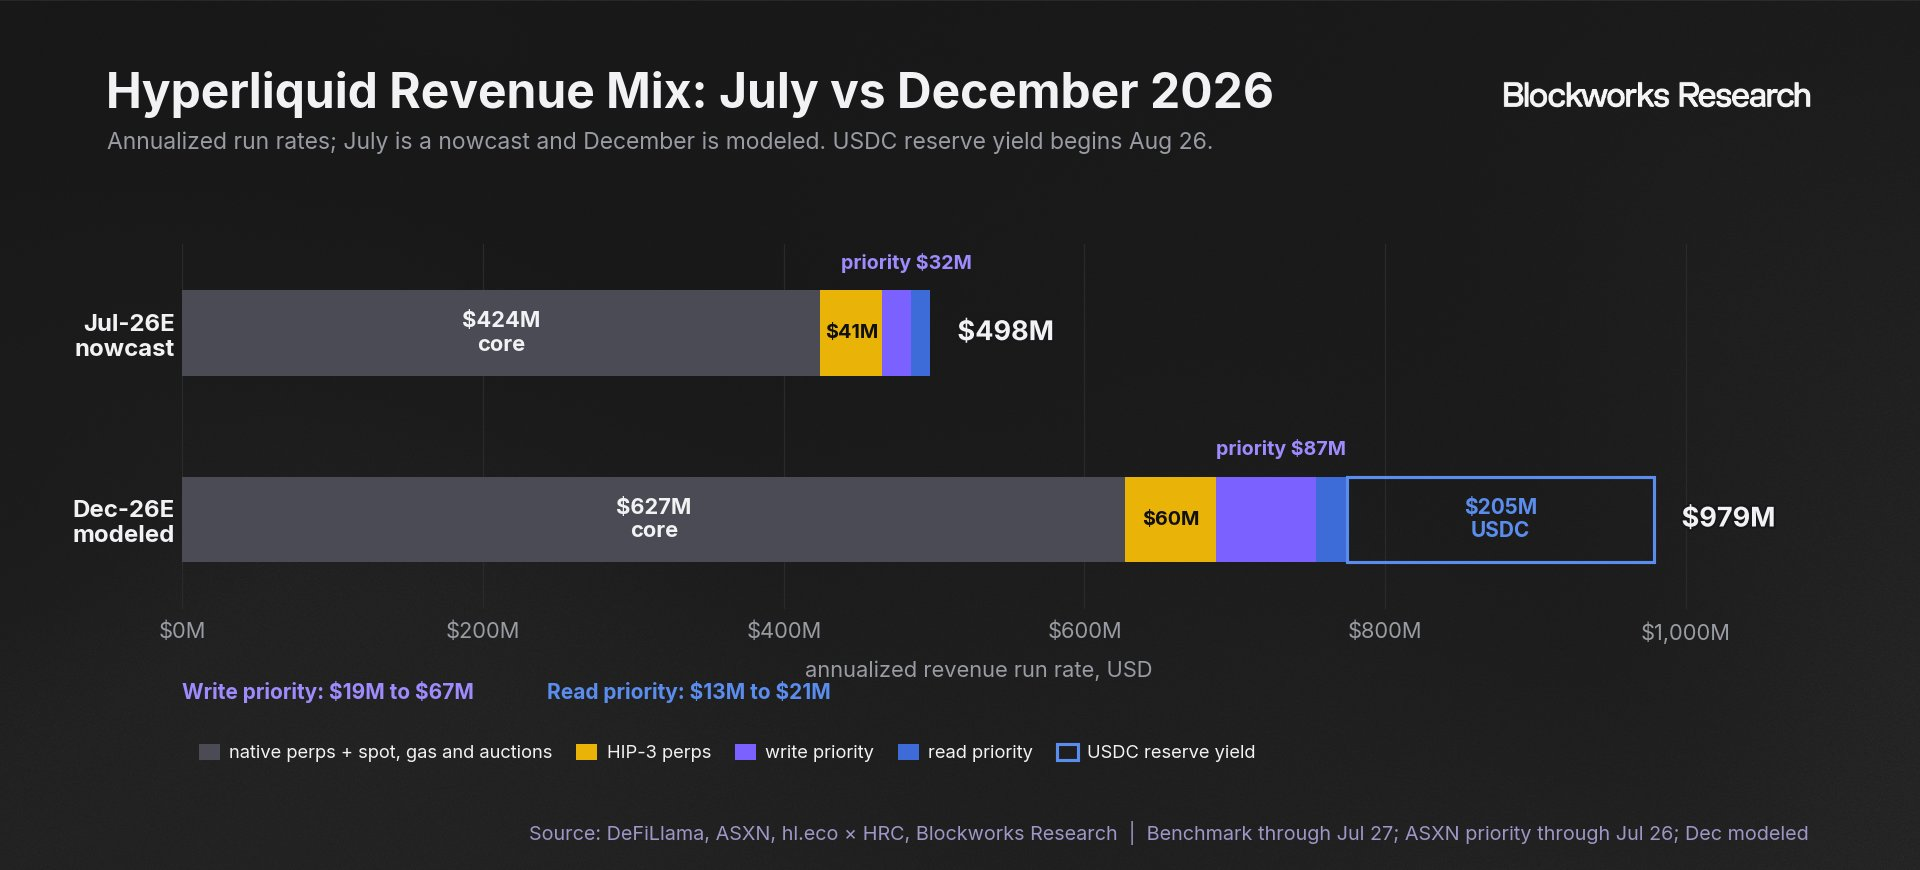Click the December purple write priority segment
Screen dimensions: 1920x870
tap(1266, 519)
